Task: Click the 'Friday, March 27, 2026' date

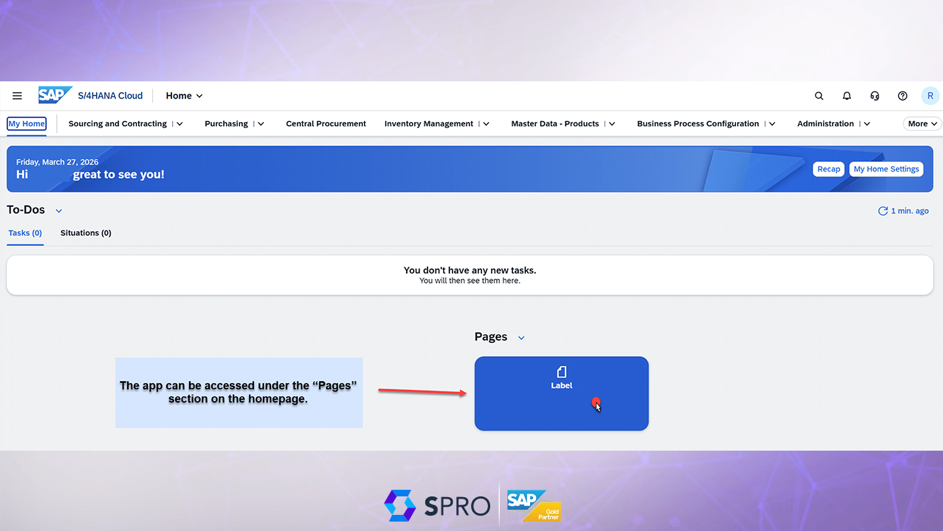Action: [57, 162]
